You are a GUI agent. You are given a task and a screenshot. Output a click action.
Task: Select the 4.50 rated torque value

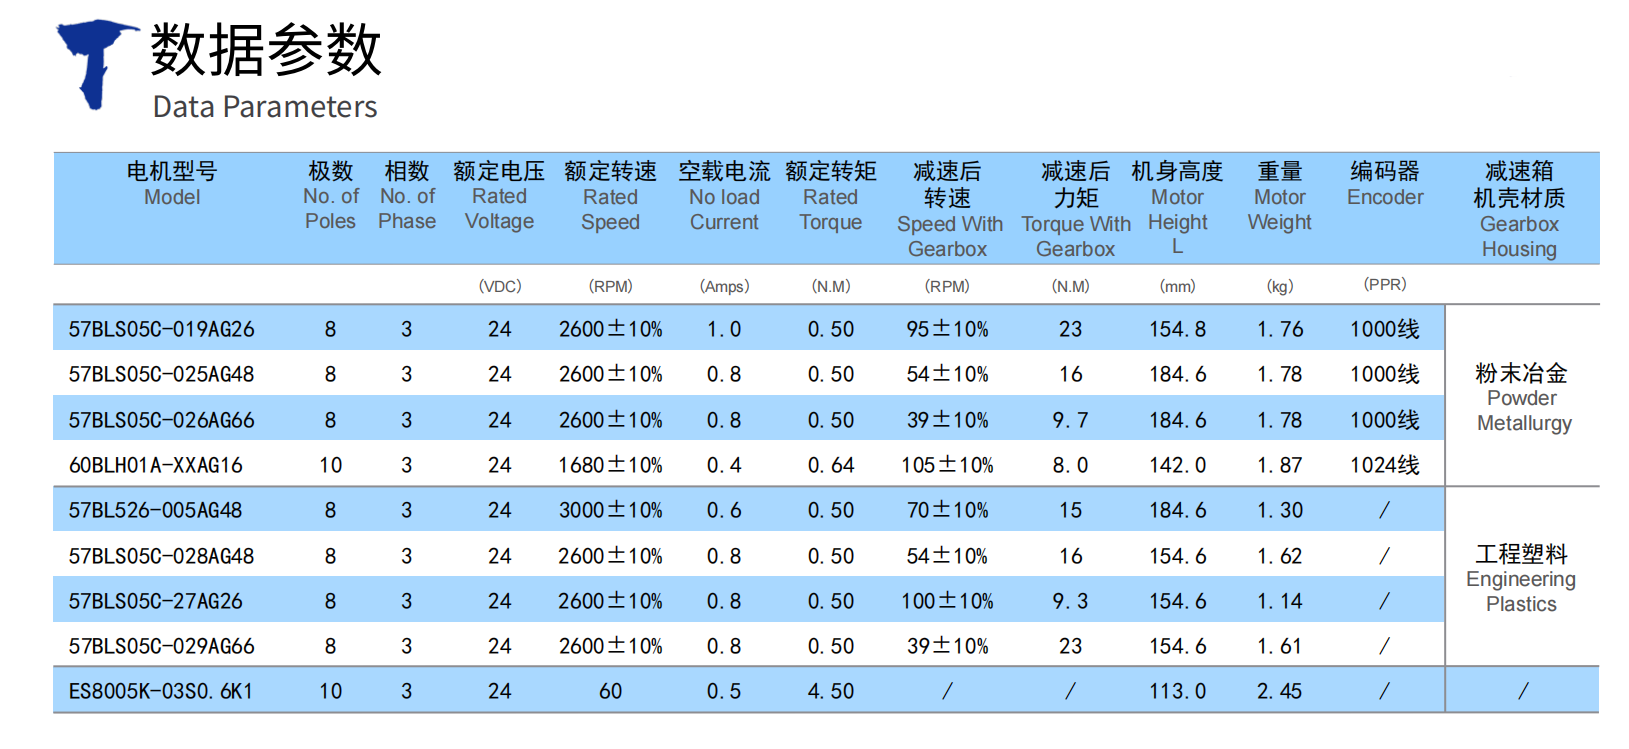(x=830, y=691)
